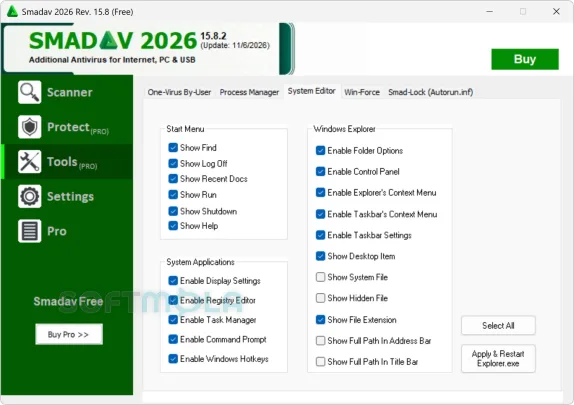Open Smad-Lock (Autorun.inf) tab
574x405 pixels.
click(x=430, y=92)
